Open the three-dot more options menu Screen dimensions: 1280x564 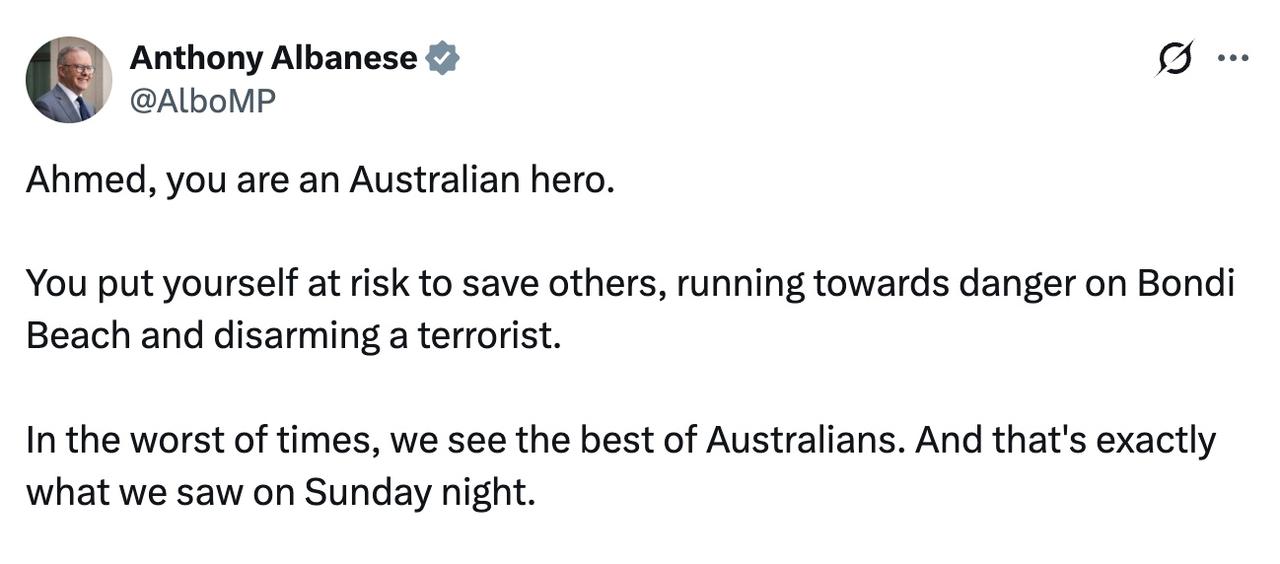tap(1232, 58)
